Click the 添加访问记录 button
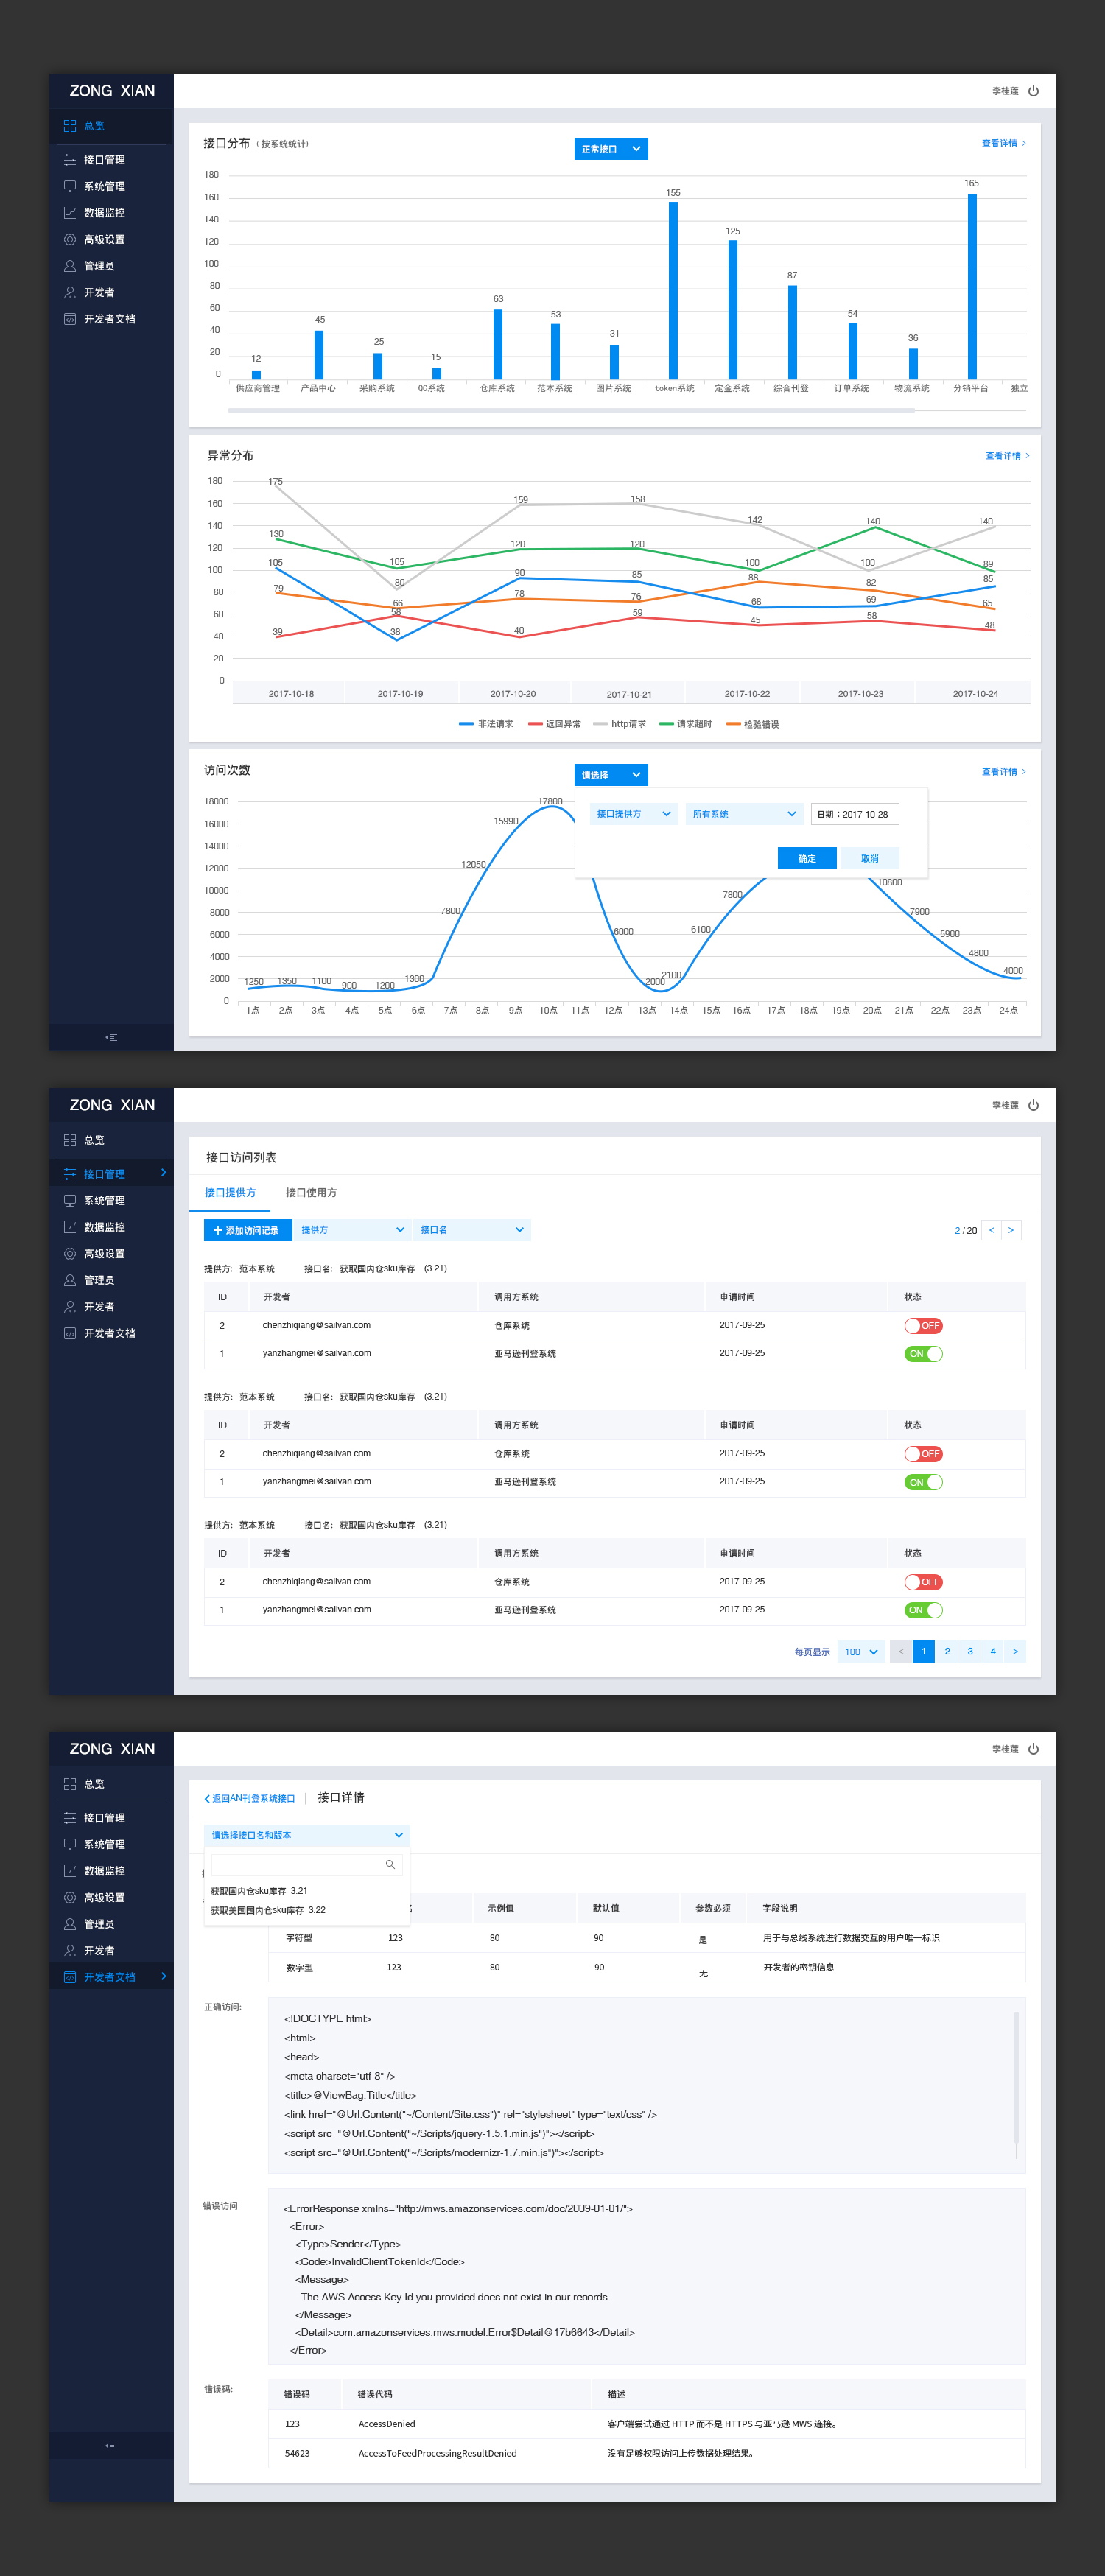Image resolution: width=1105 pixels, height=2576 pixels. (247, 1230)
